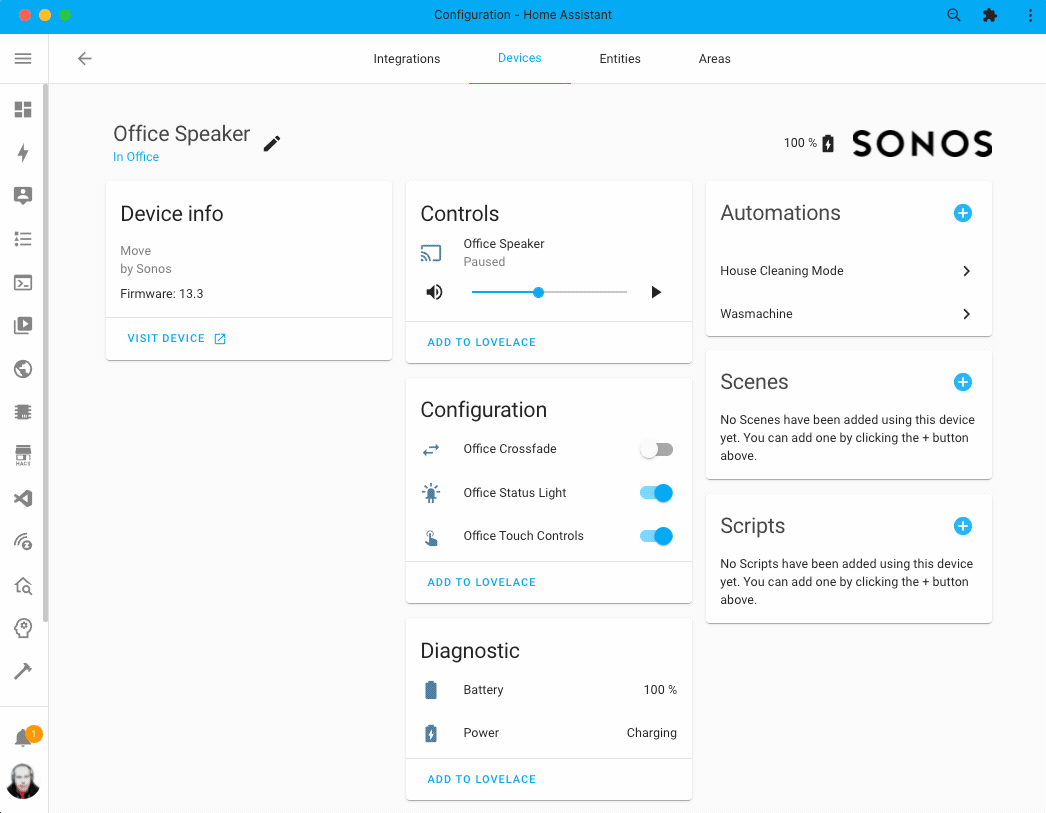Mute the speaker via the volume icon
Image resolution: width=1046 pixels, height=813 pixels.
pyautogui.click(x=434, y=292)
